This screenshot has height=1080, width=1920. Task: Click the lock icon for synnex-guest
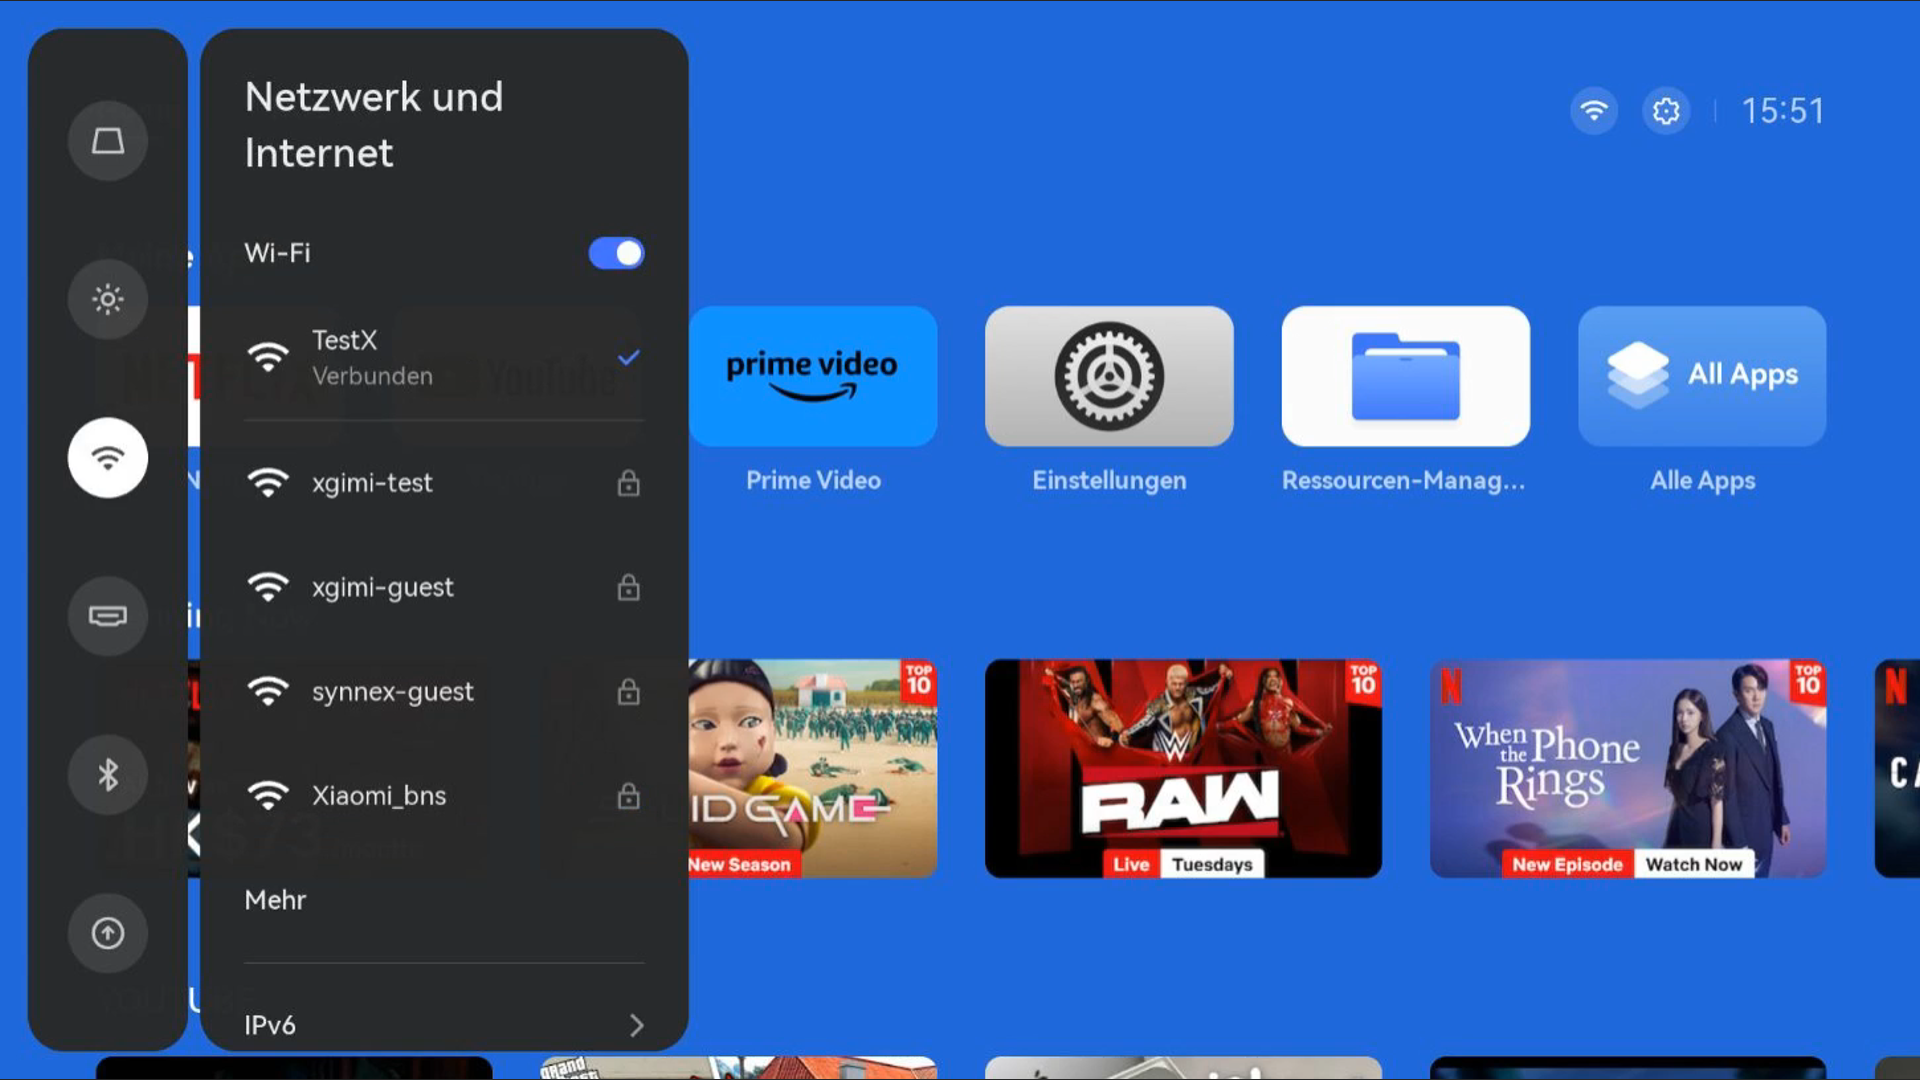point(628,691)
